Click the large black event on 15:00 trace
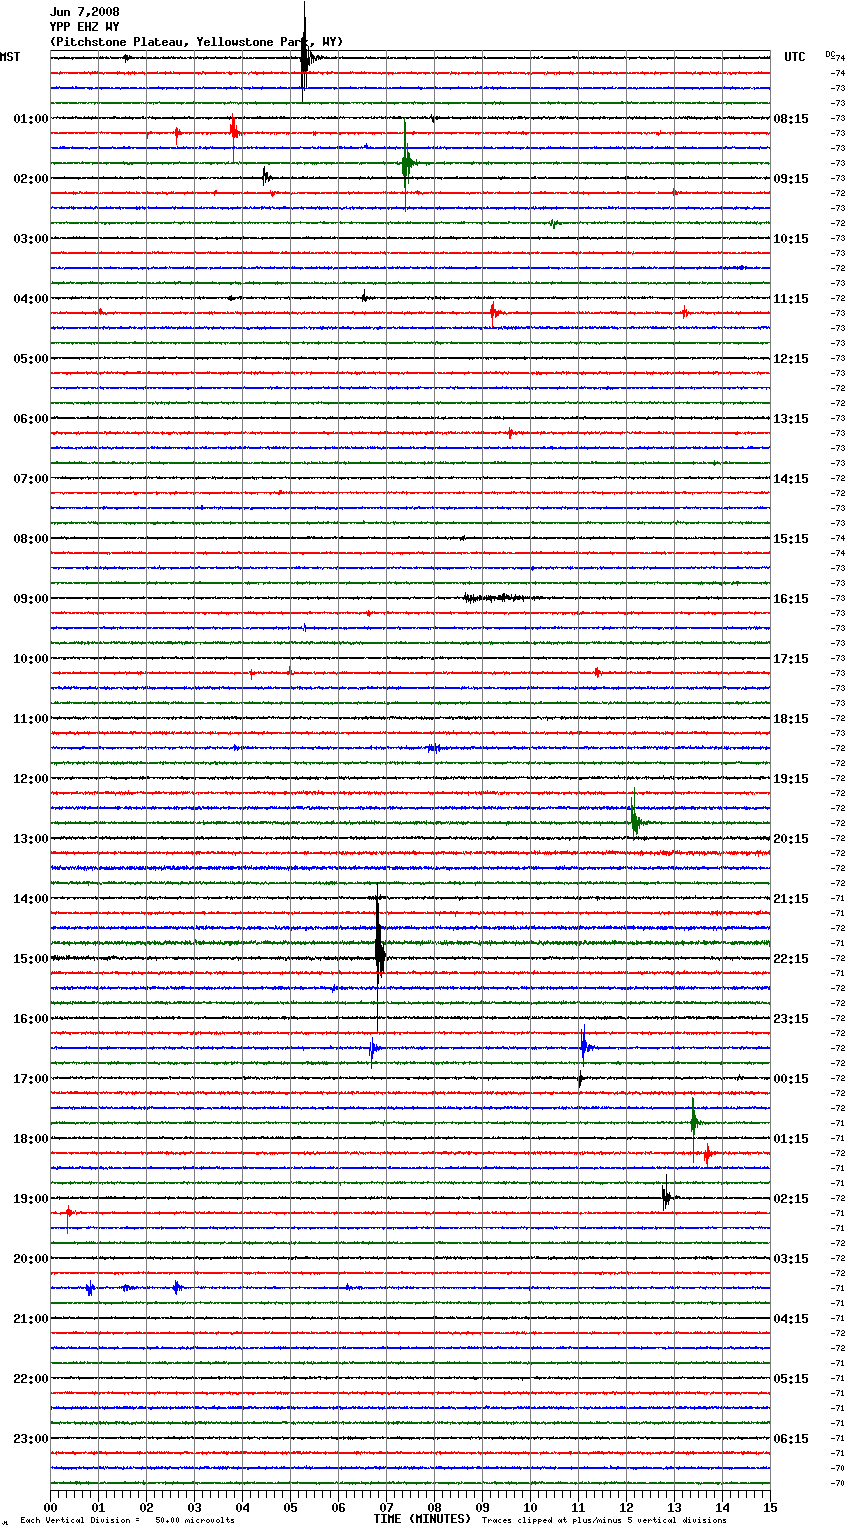 379,955
